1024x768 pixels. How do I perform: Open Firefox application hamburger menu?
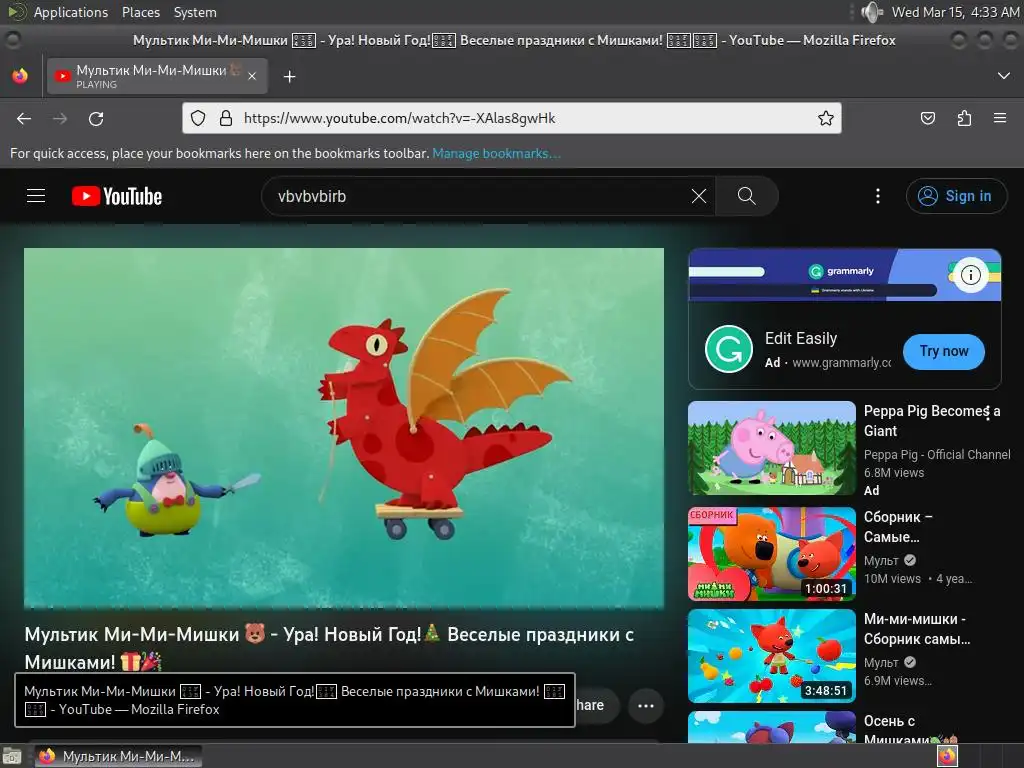(1000, 118)
